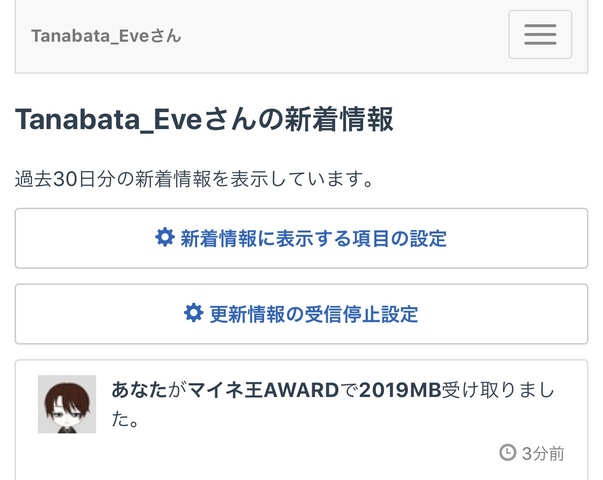
Task: Open the hamburger navigation menu
Action: [x=540, y=35]
